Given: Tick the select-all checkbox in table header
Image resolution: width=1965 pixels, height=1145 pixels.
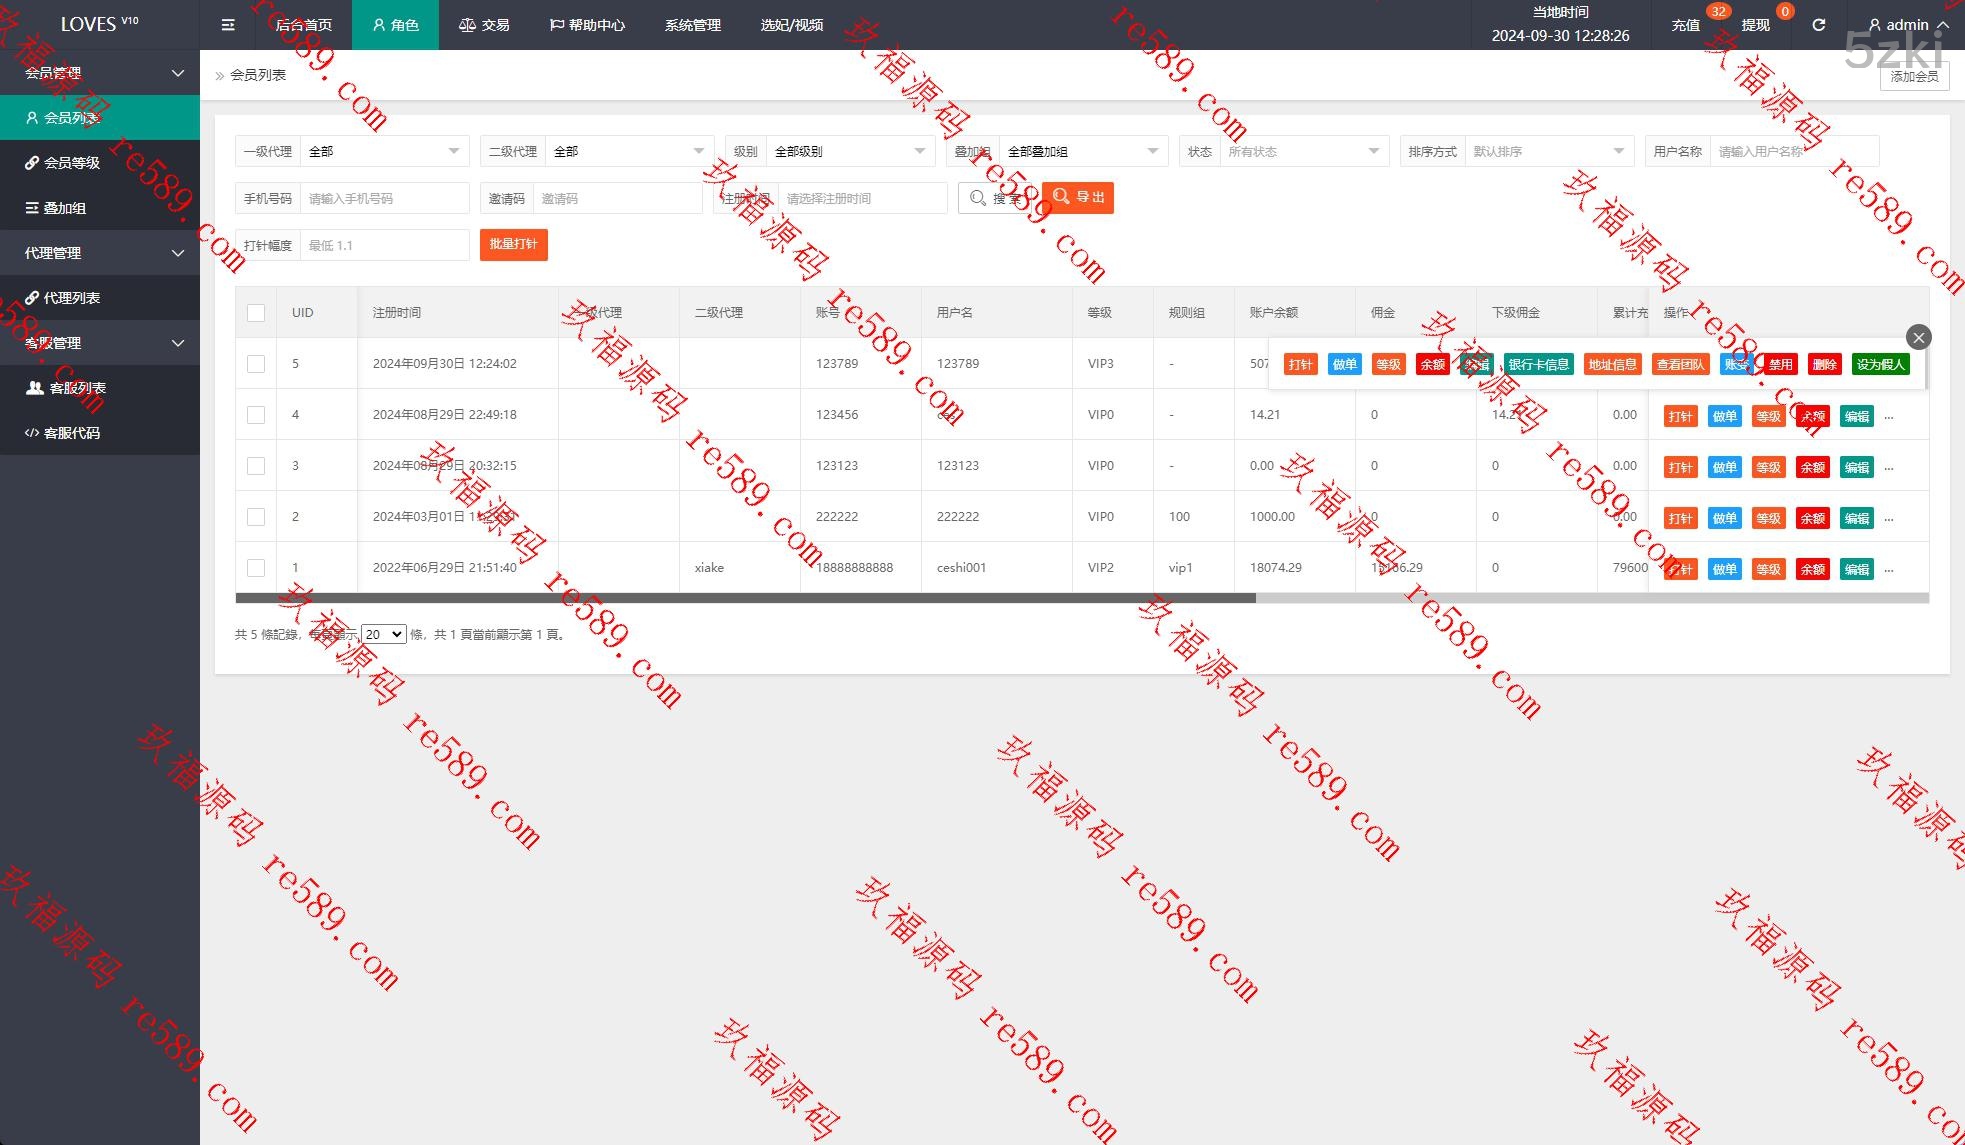Looking at the screenshot, I should pos(256,313).
